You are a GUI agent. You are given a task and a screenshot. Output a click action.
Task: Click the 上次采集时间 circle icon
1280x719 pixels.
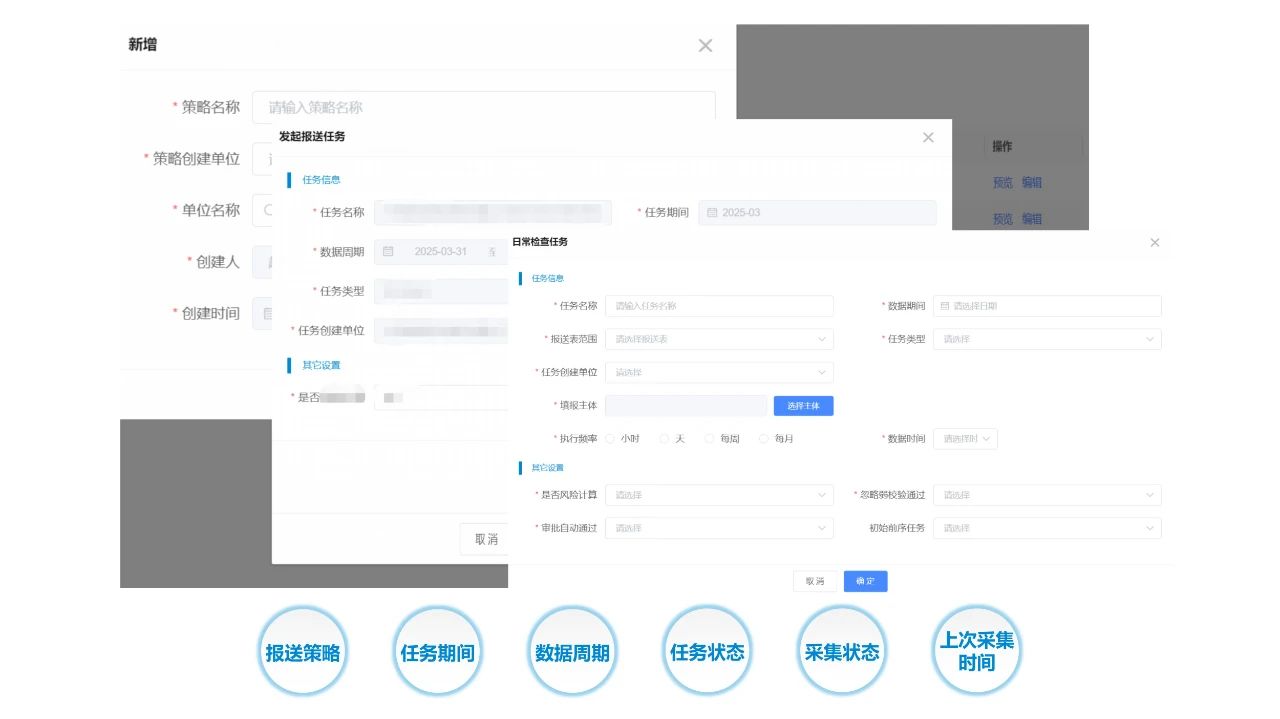point(977,652)
